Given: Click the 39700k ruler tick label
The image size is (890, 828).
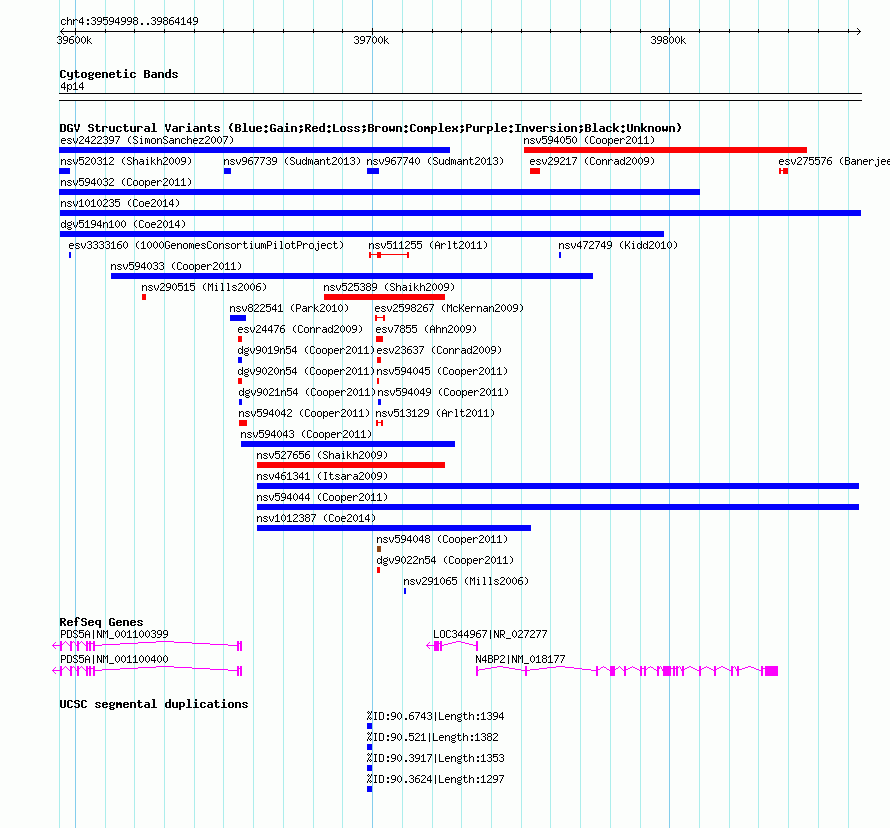Looking at the screenshot, I should click(x=371, y=40).
